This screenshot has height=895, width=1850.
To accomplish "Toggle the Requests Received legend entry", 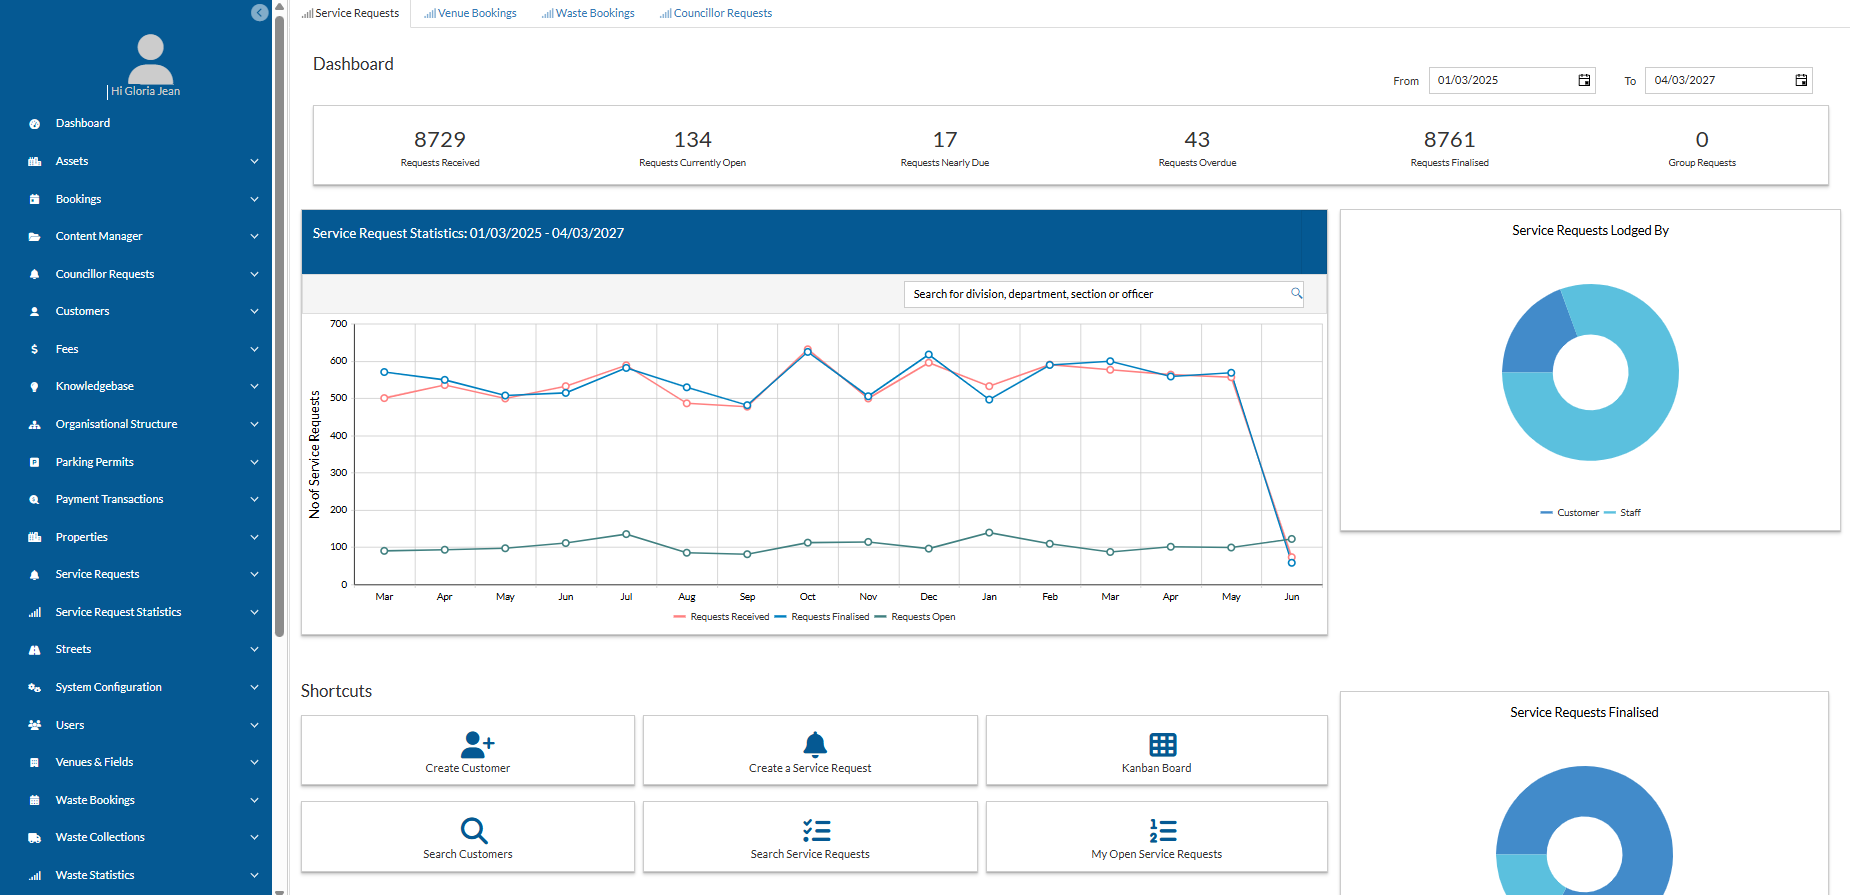I will pyautogui.click(x=722, y=617).
